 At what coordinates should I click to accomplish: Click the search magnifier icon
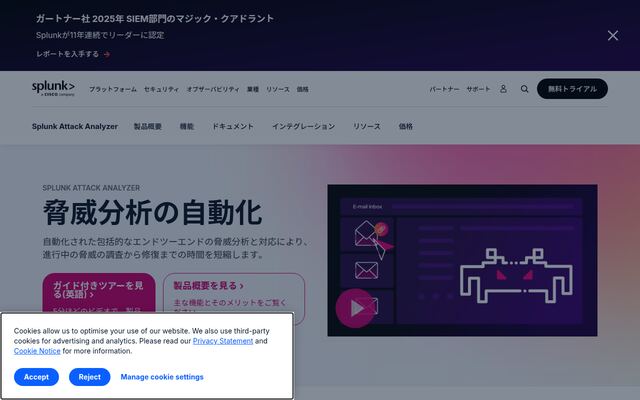(524, 89)
